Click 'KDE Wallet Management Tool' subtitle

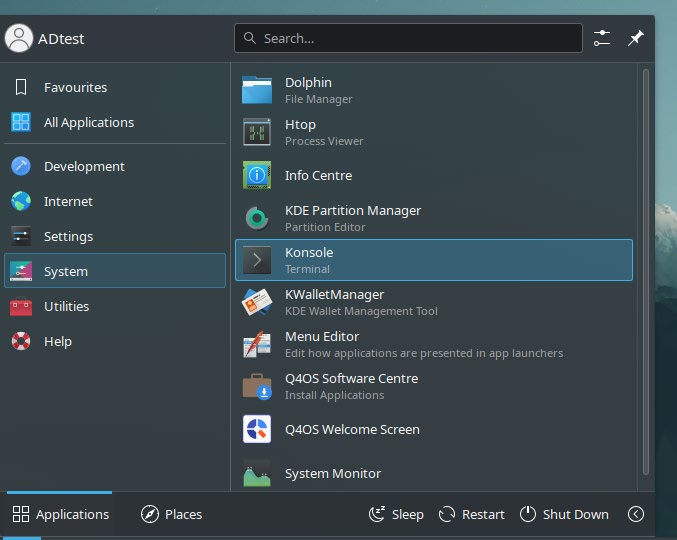coord(361,311)
